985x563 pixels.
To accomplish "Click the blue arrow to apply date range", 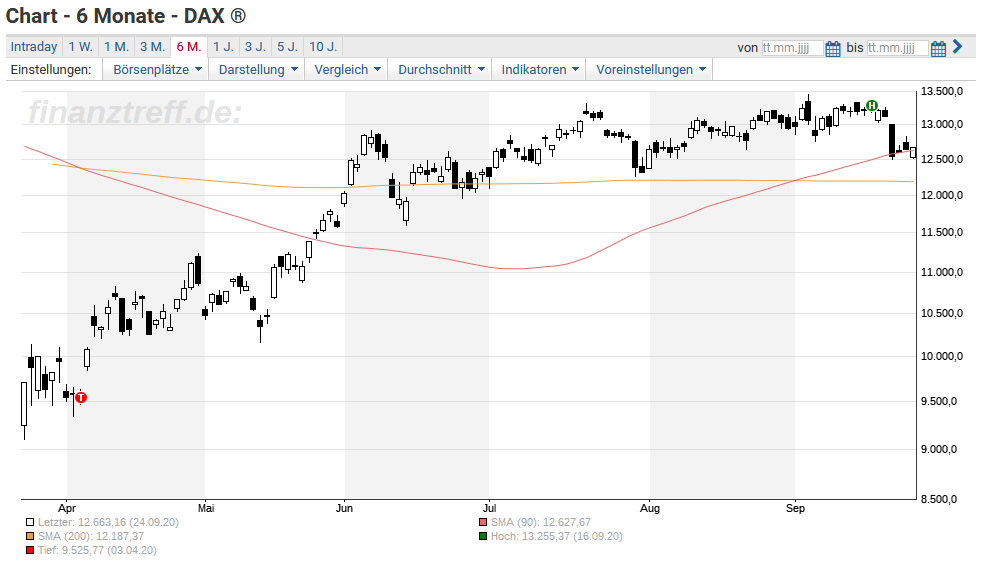I will [x=957, y=46].
